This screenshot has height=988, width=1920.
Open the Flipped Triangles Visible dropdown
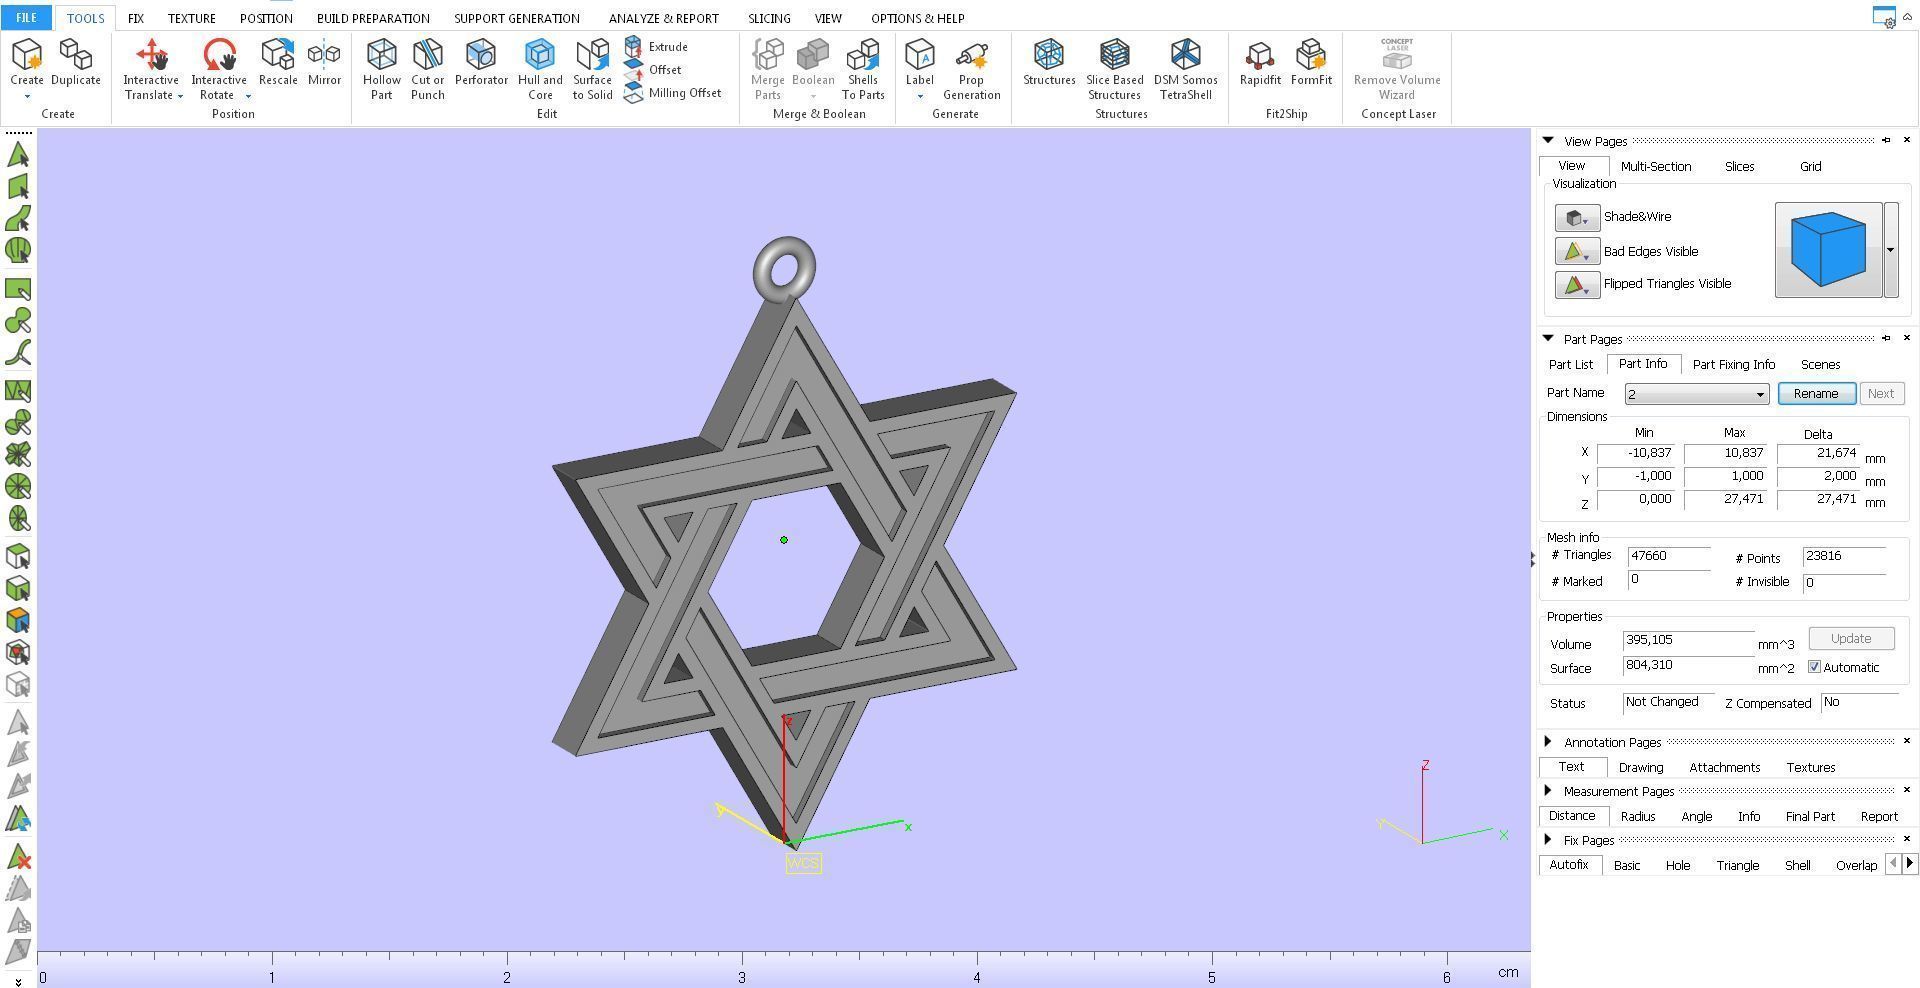pyautogui.click(x=1577, y=284)
